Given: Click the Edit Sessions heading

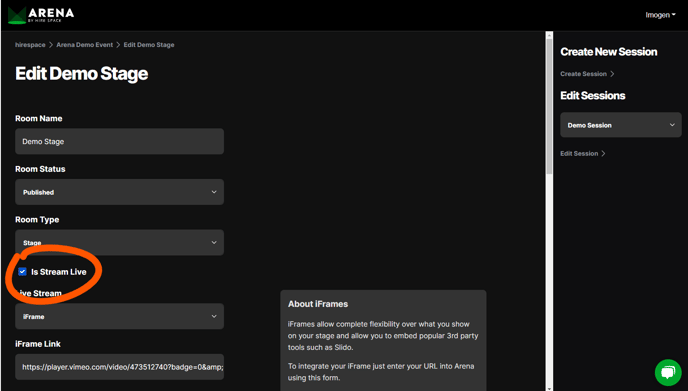Looking at the screenshot, I should [x=592, y=96].
